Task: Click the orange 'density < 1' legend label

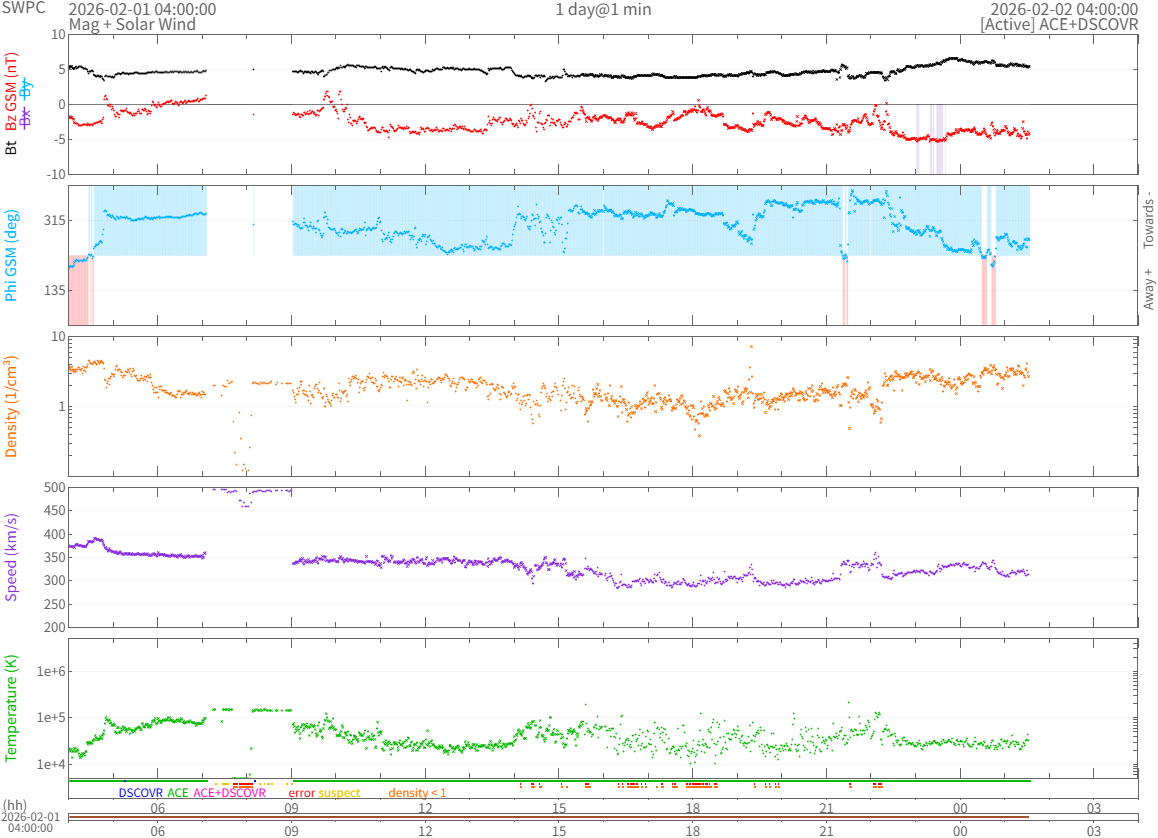Action: [x=417, y=793]
